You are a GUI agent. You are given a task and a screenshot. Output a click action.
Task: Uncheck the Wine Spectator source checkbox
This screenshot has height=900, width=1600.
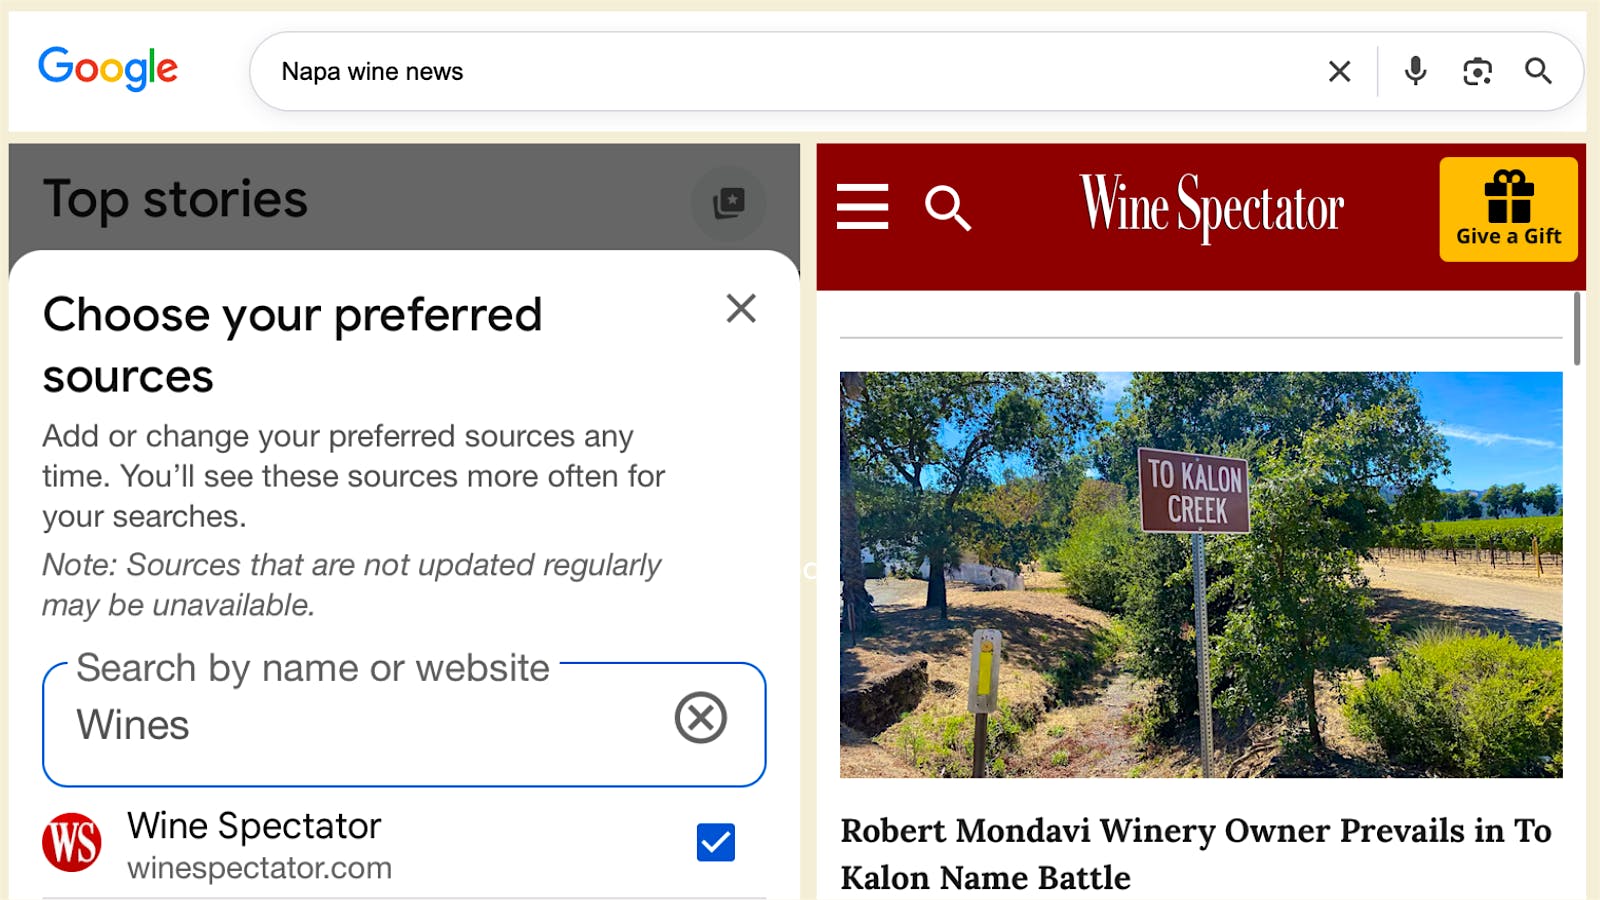point(715,842)
